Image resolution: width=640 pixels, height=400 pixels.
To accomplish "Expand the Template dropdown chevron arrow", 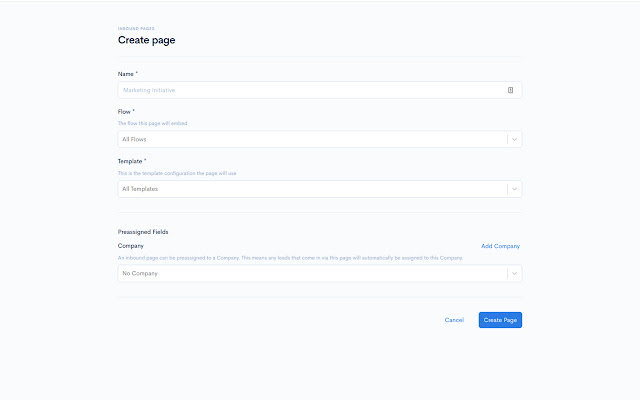I will 514,189.
